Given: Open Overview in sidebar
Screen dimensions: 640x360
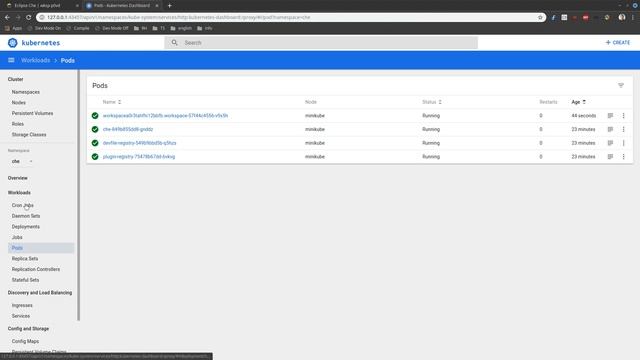Looking at the screenshot, I should coord(18,178).
